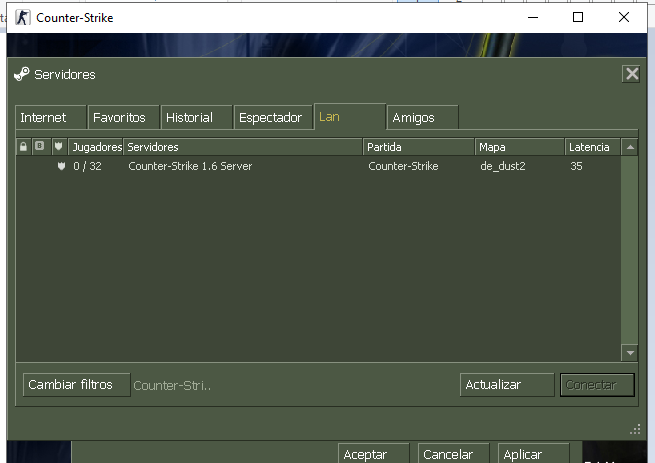Open the Favoritos tab
655x463 pixels.
[124, 117]
